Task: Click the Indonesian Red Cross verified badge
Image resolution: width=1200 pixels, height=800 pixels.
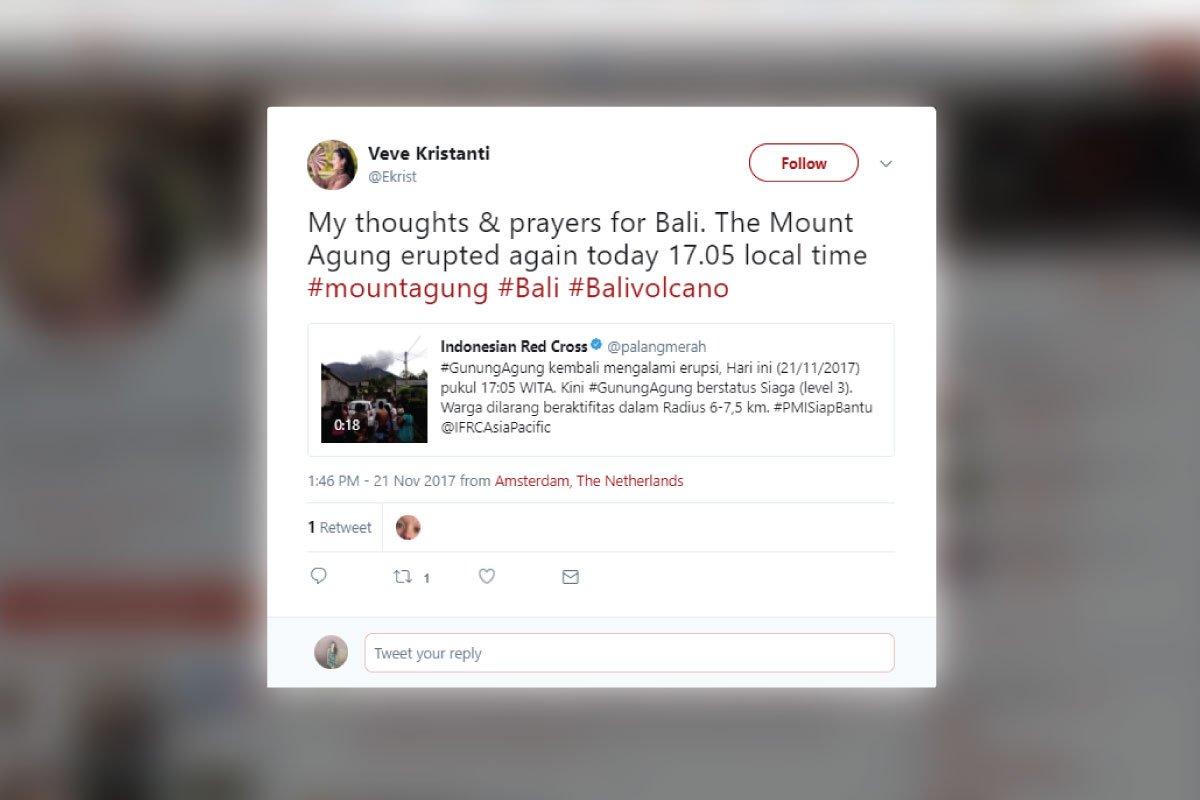Action: 597,346
